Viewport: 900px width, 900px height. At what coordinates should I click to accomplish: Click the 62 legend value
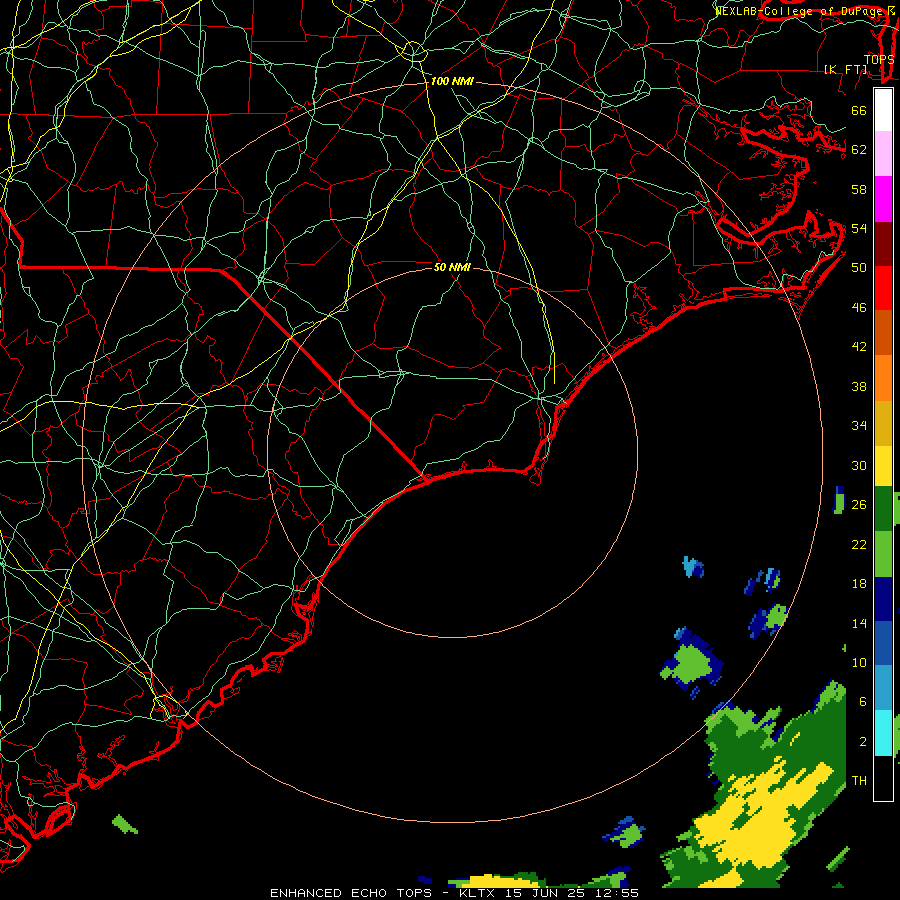(859, 150)
